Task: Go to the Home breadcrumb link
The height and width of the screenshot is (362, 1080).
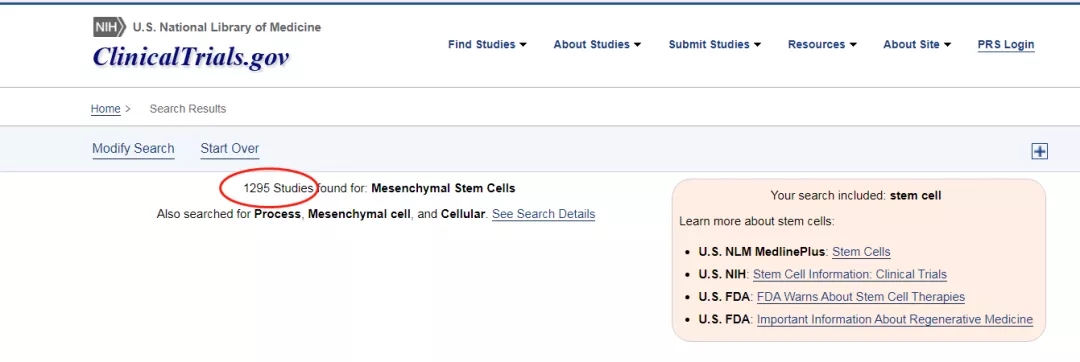Action: [105, 109]
